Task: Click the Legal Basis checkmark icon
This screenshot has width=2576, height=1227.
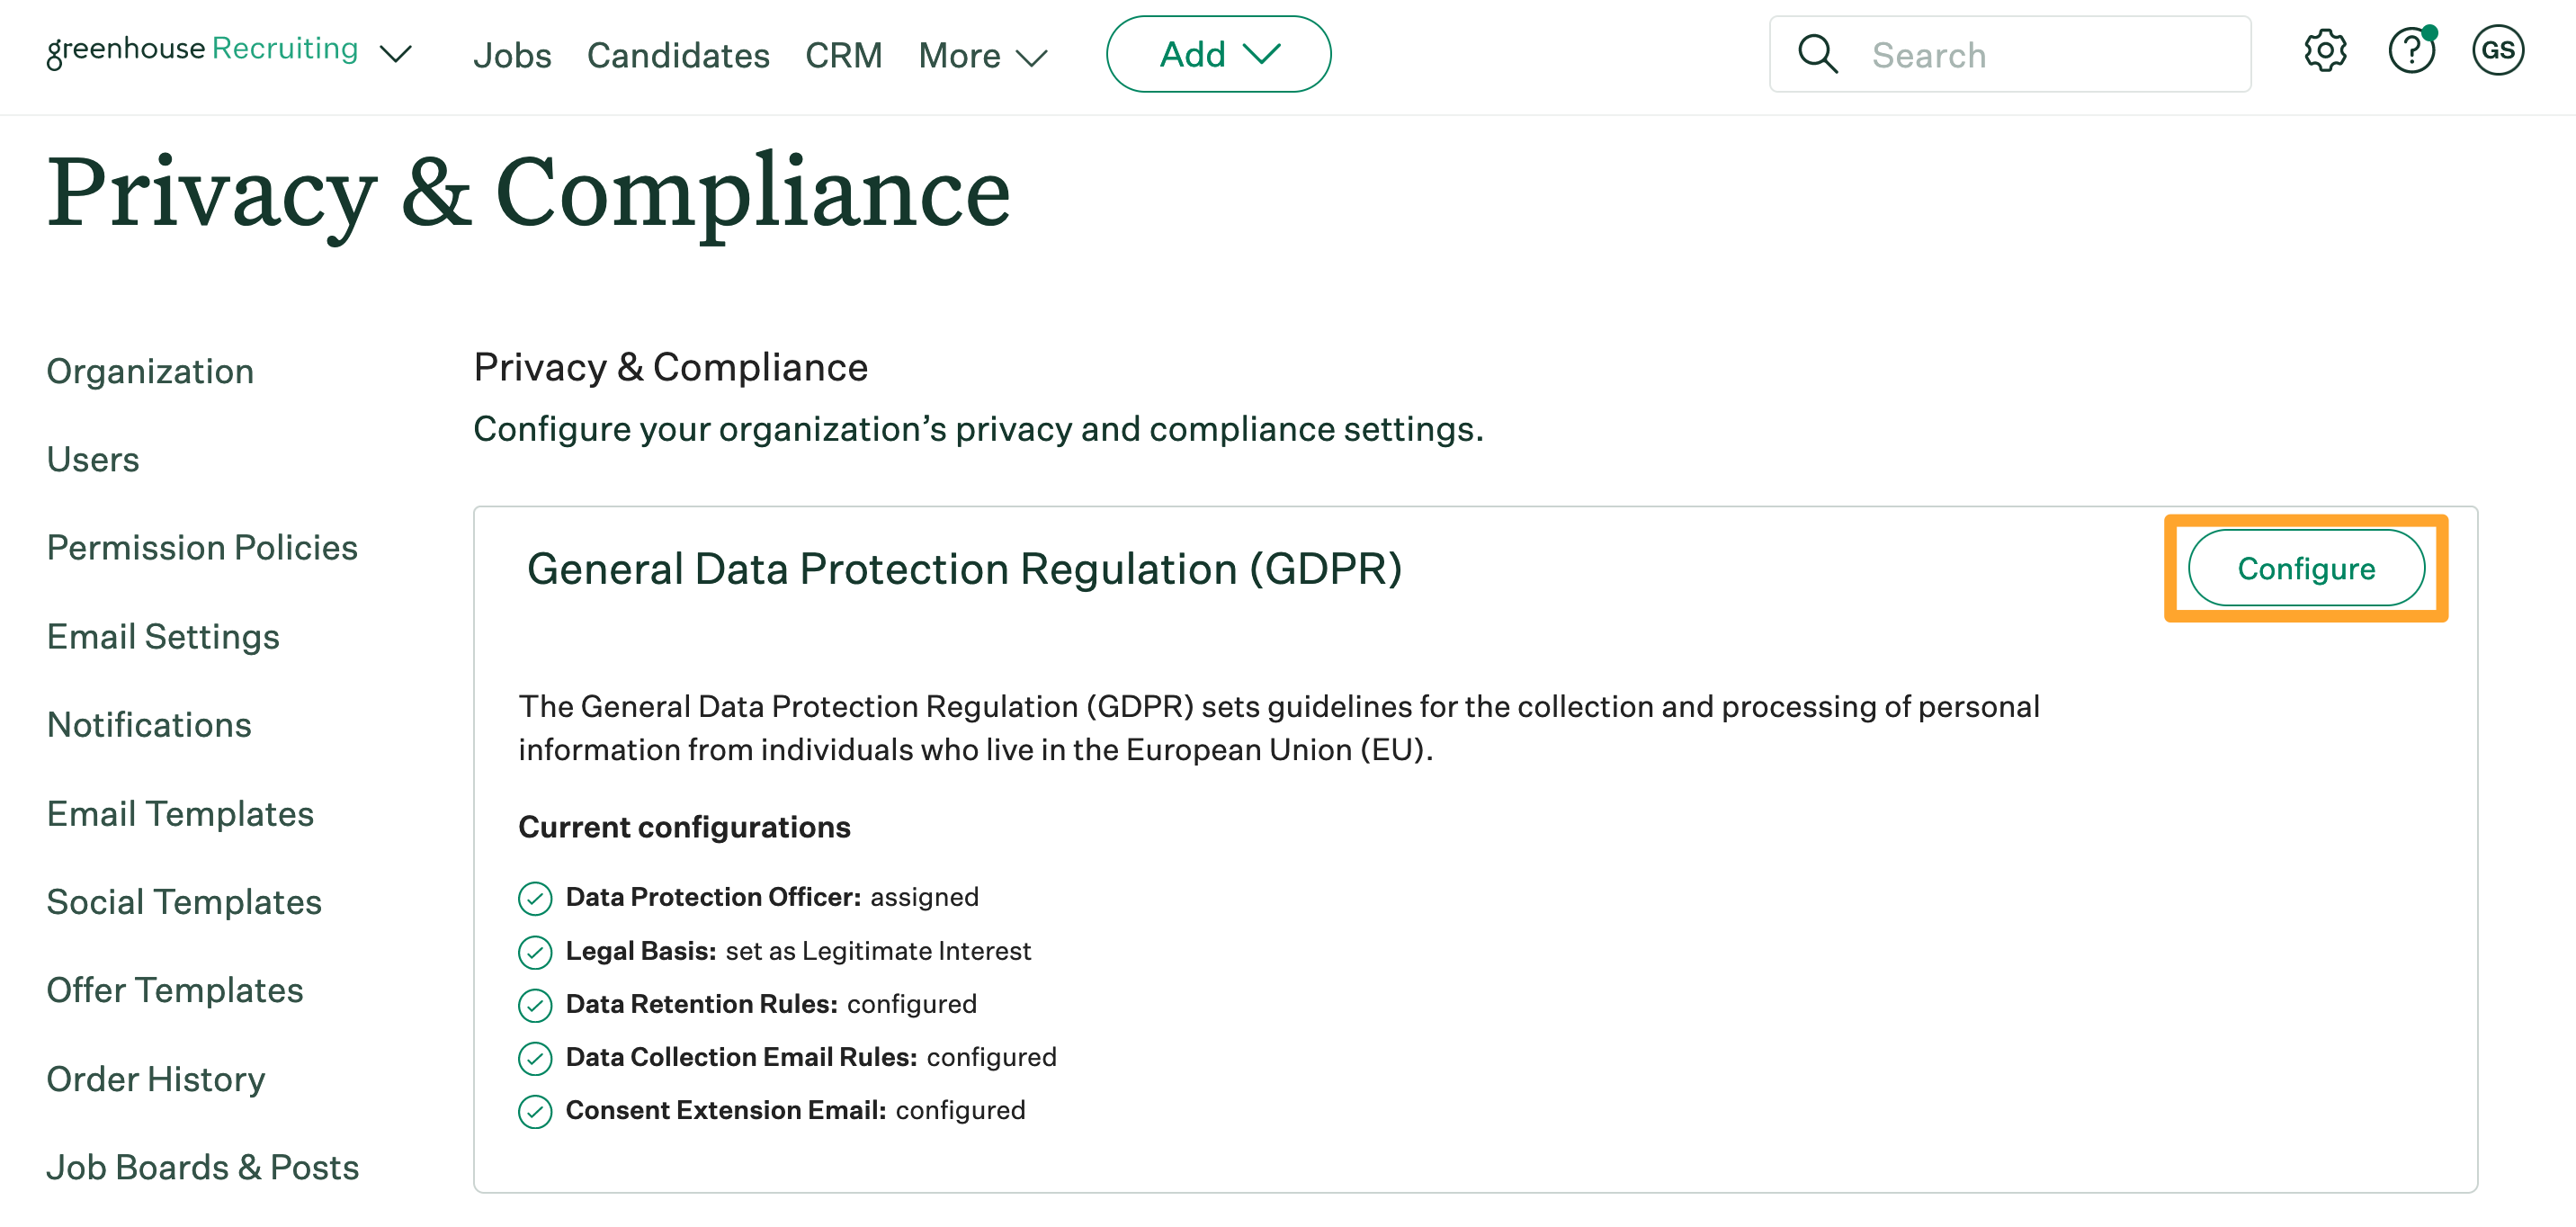Action: (x=535, y=952)
